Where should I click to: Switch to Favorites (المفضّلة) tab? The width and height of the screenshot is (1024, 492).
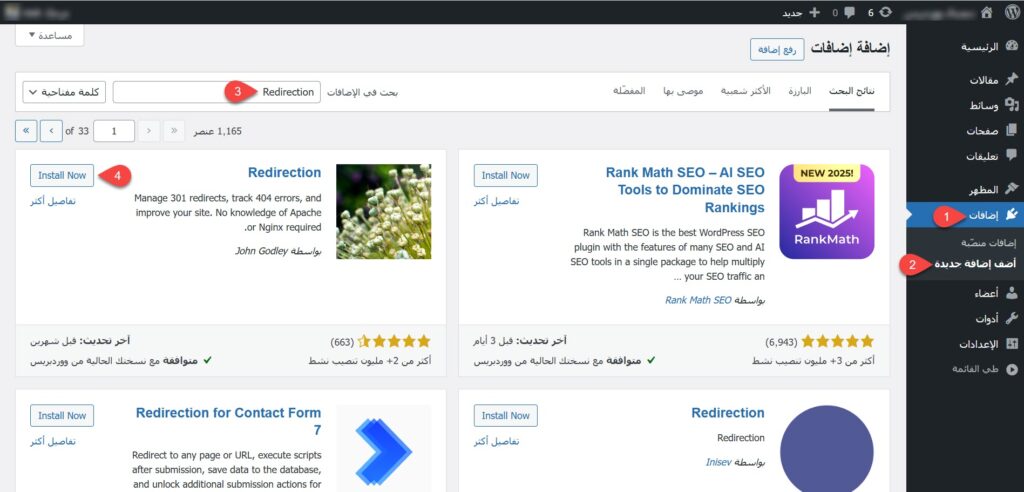click(629, 91)
